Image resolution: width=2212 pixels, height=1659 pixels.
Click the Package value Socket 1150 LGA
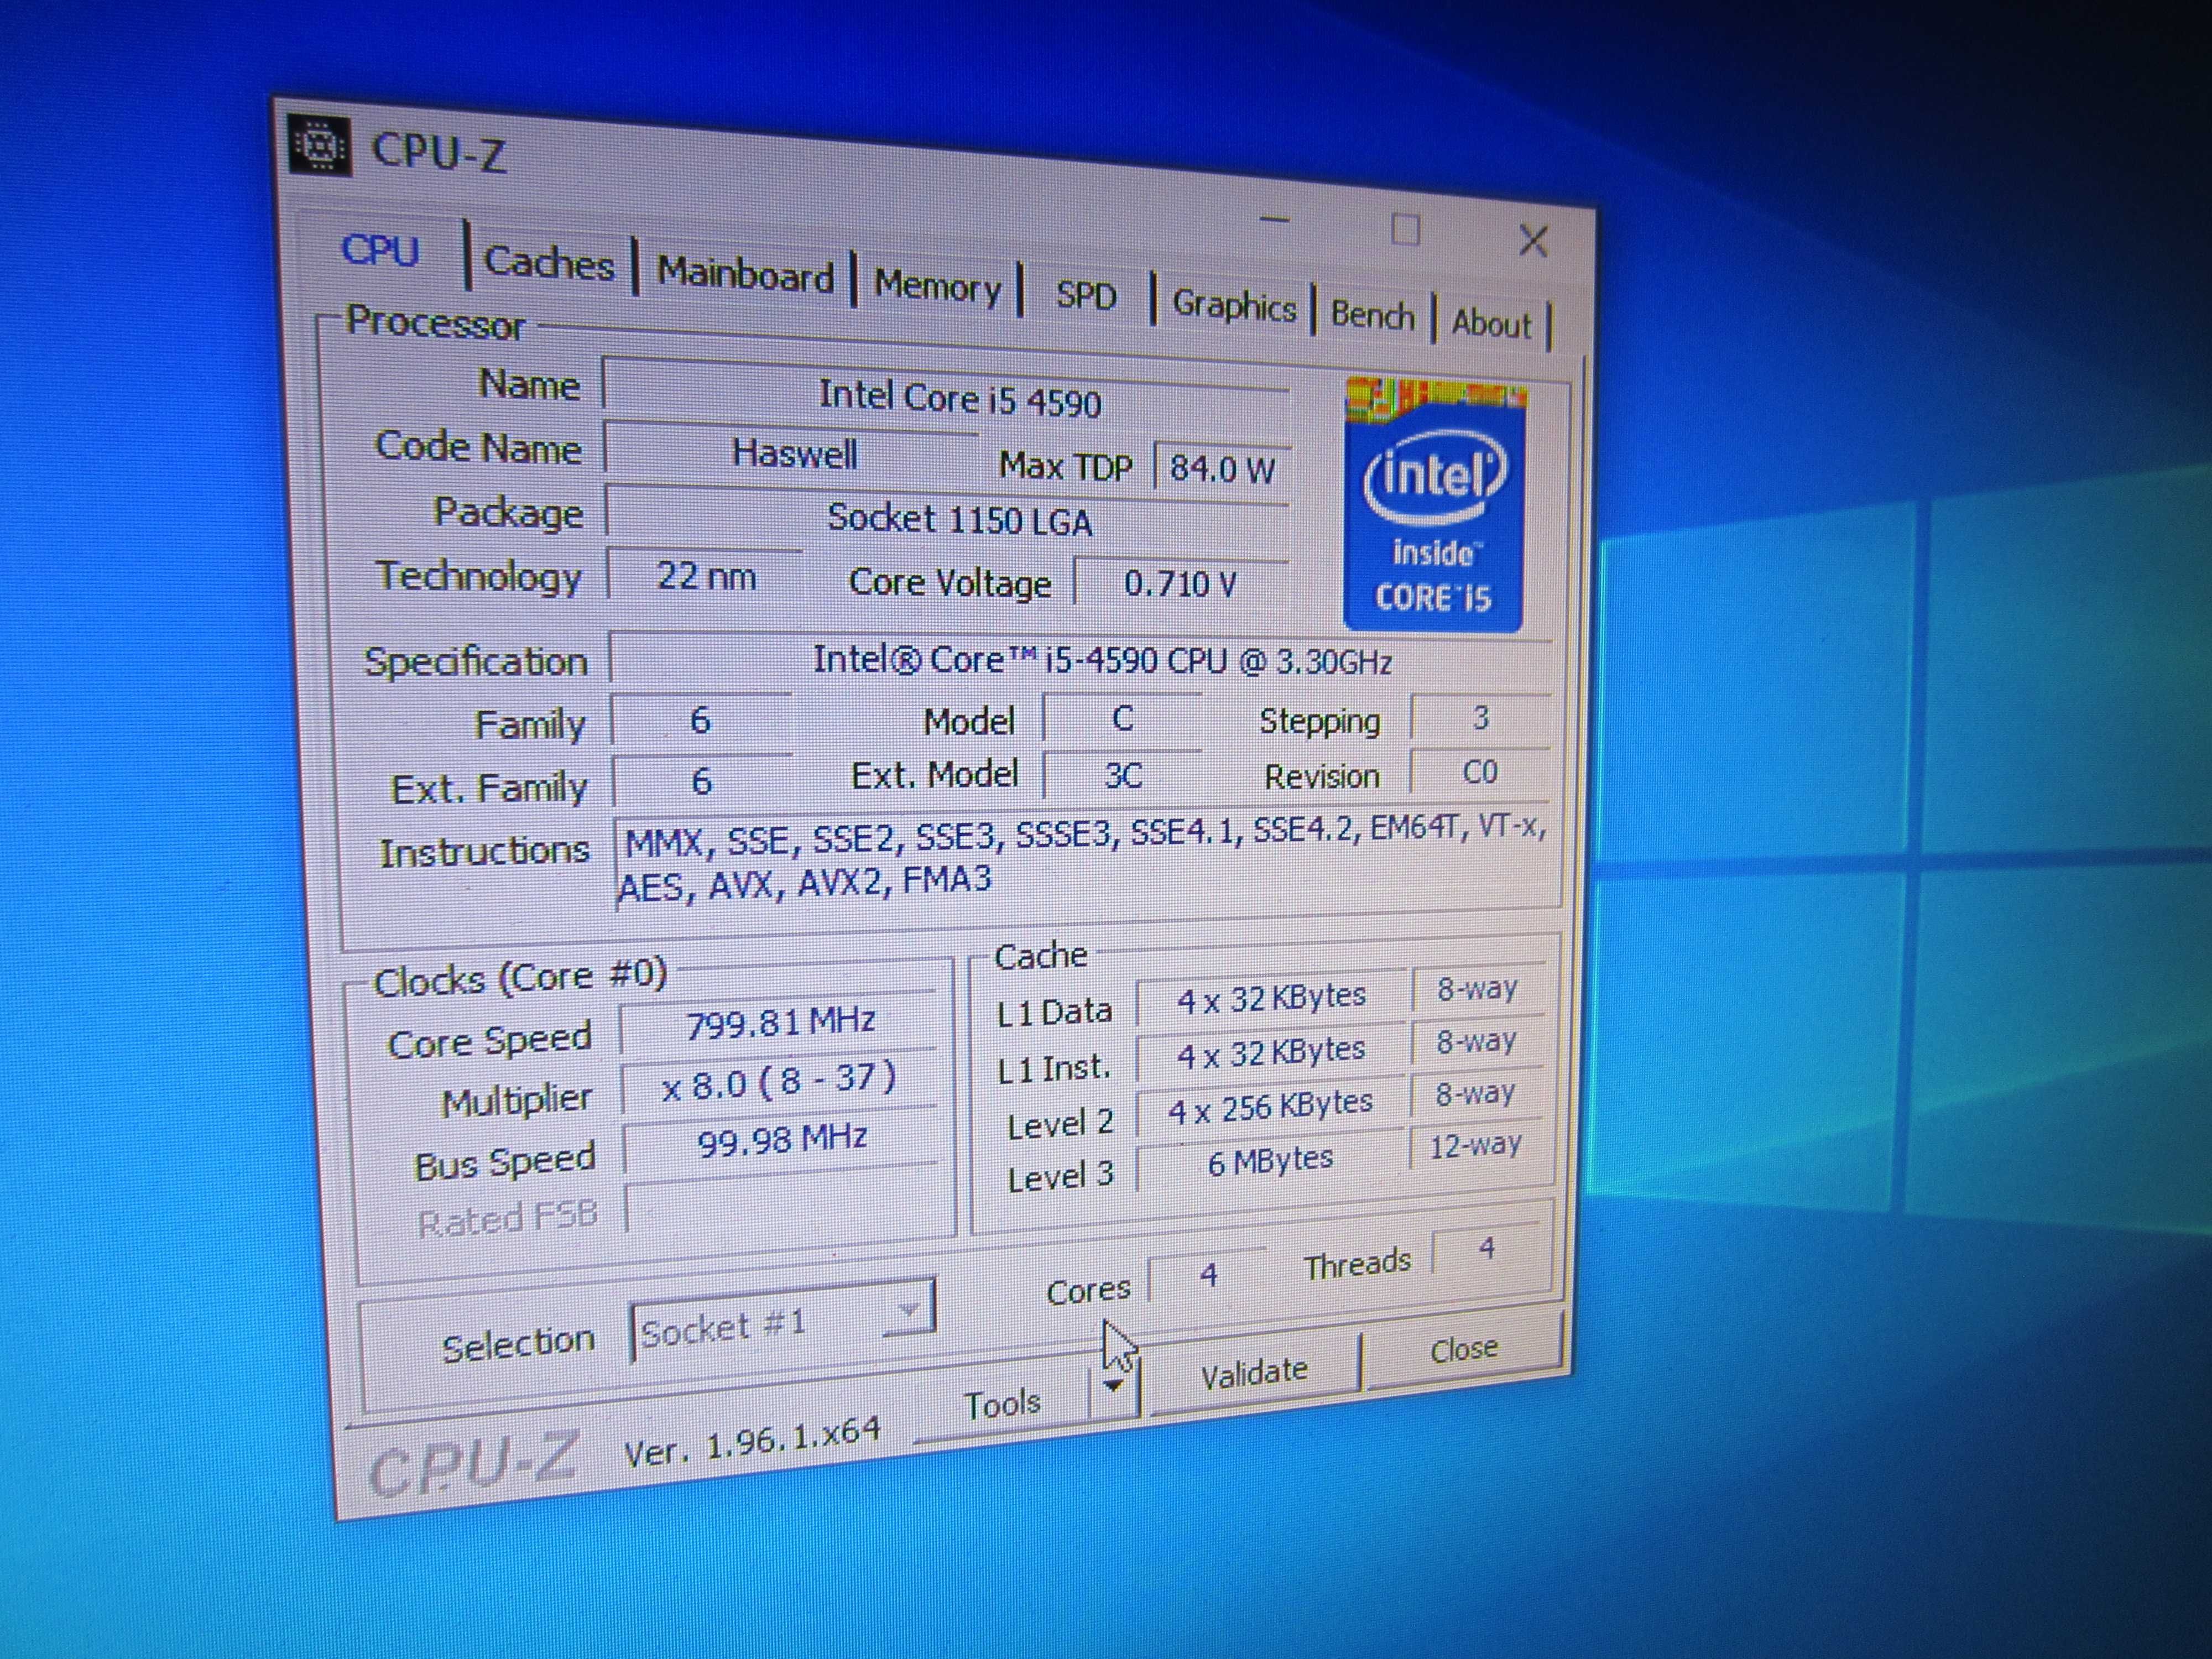click(x=947, y=519)
